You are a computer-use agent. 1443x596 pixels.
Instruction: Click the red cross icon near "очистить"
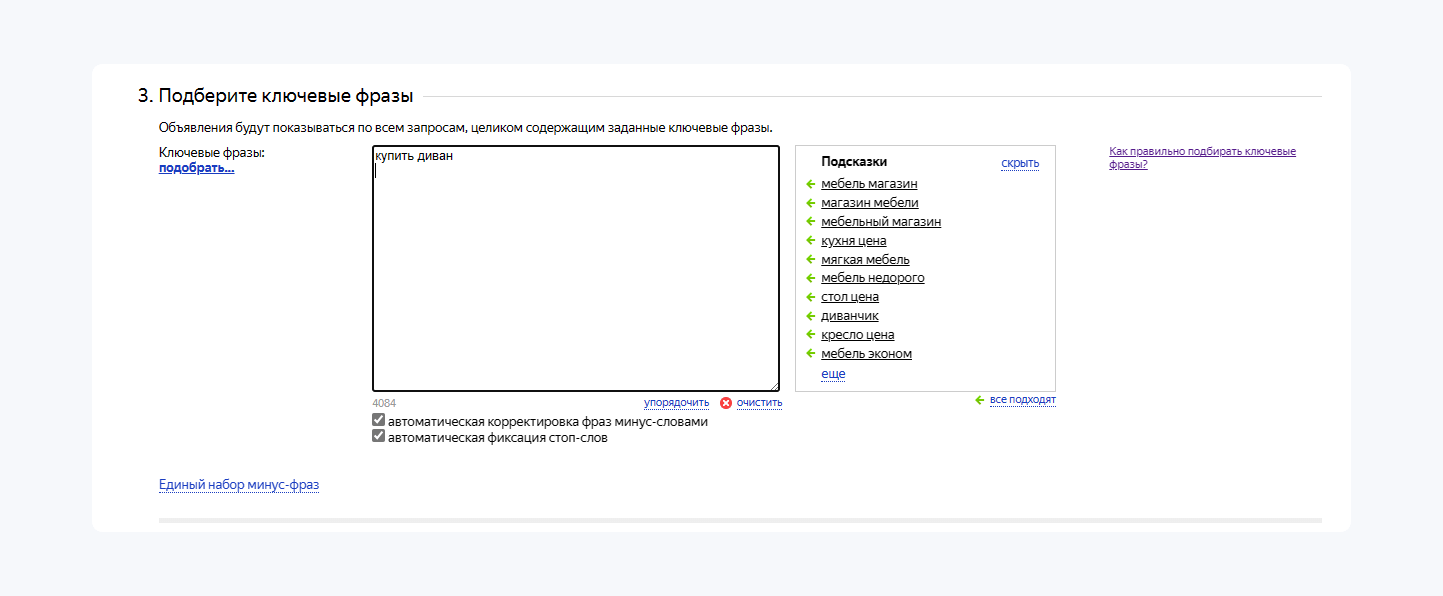pyautogui.click(x=726, y=403)
